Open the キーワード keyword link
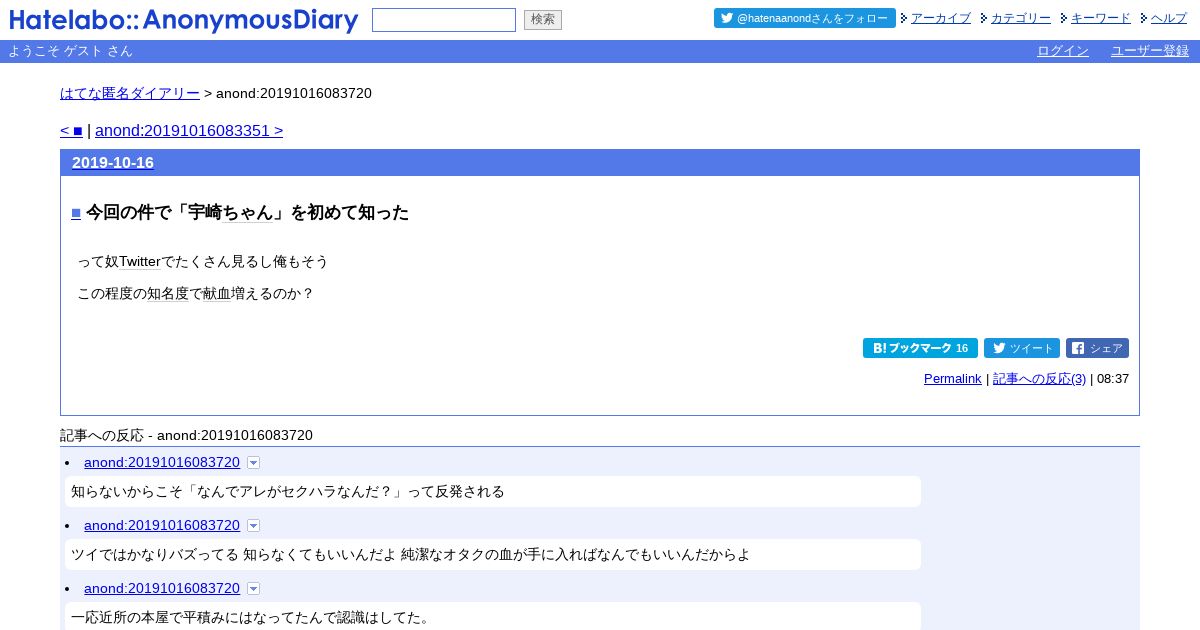1200x630 pixels. tap(1101, 18)
